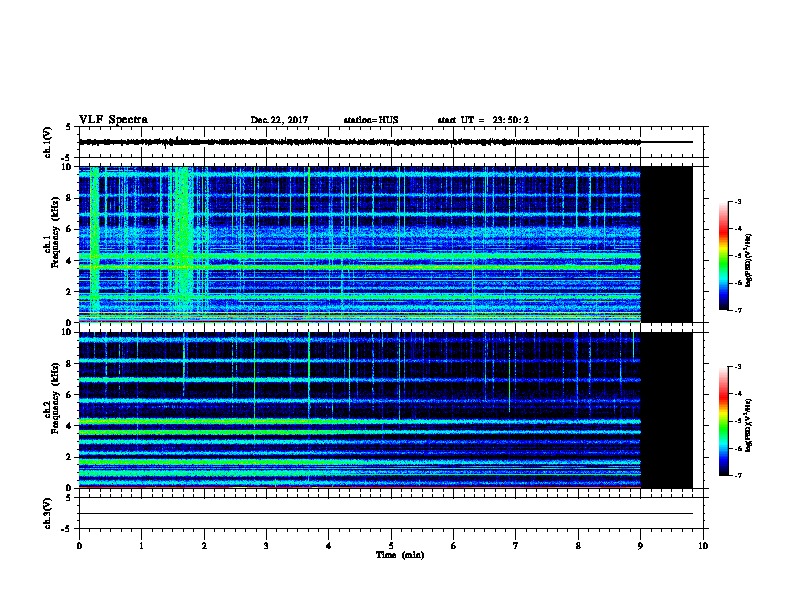
Task: Click the "-7" label on ch.2 color bar
Action: coord(737,475)
